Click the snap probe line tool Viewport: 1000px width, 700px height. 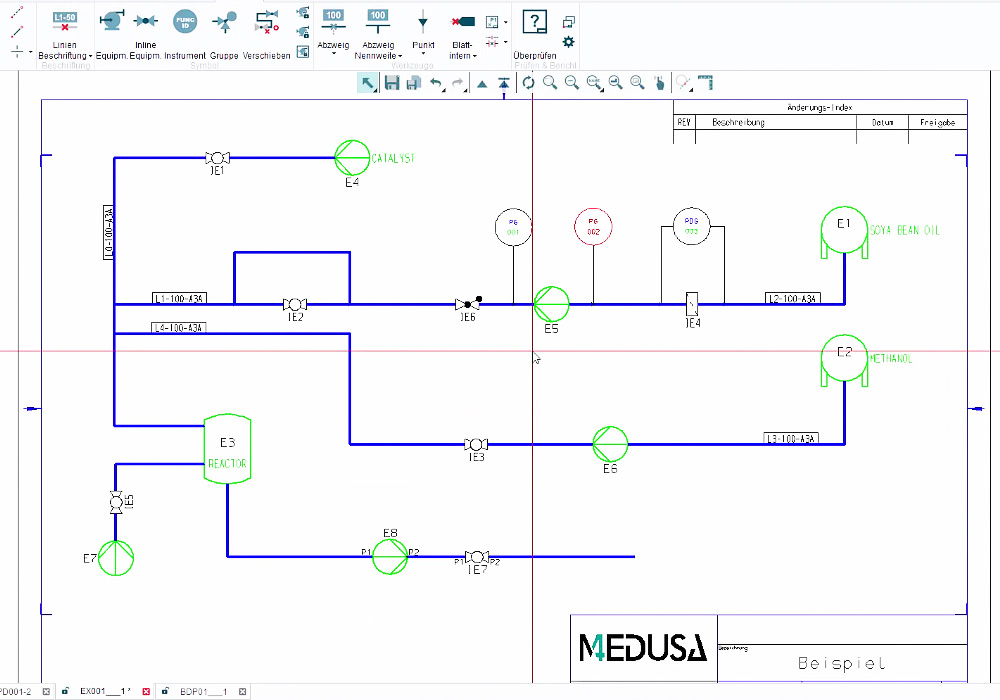684,83
